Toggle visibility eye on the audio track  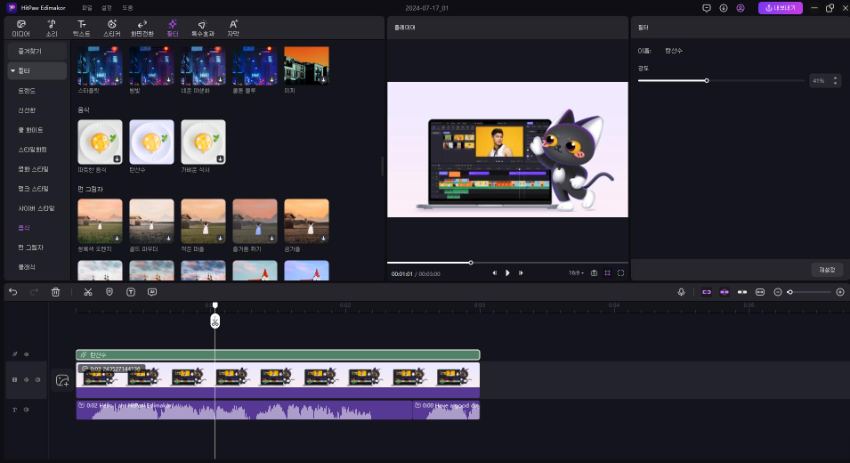tap(26, 410)
